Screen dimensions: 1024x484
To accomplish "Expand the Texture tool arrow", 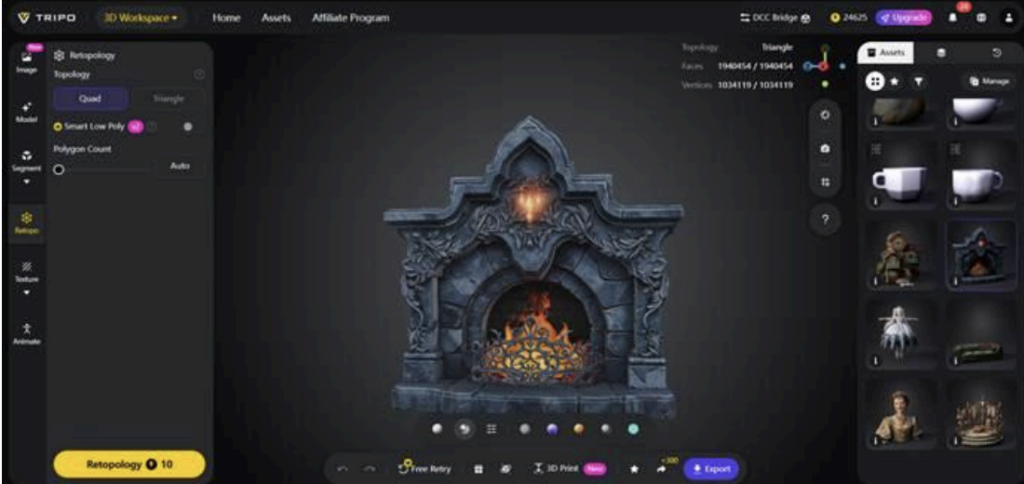I will 27,293.
